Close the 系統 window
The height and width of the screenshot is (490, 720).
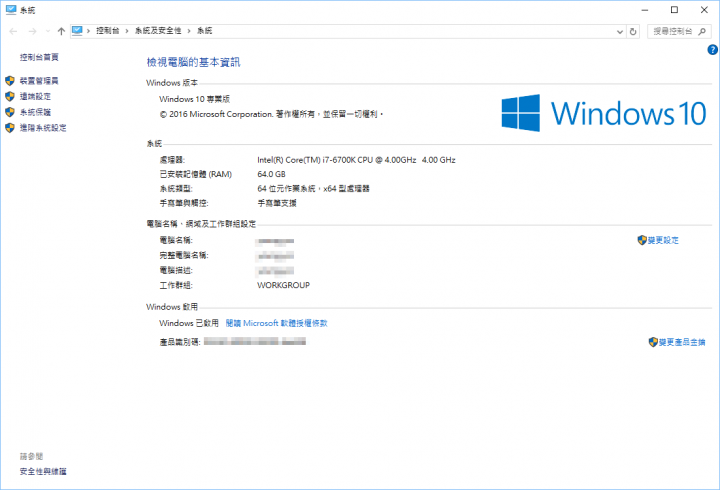(x=704, y=10)
